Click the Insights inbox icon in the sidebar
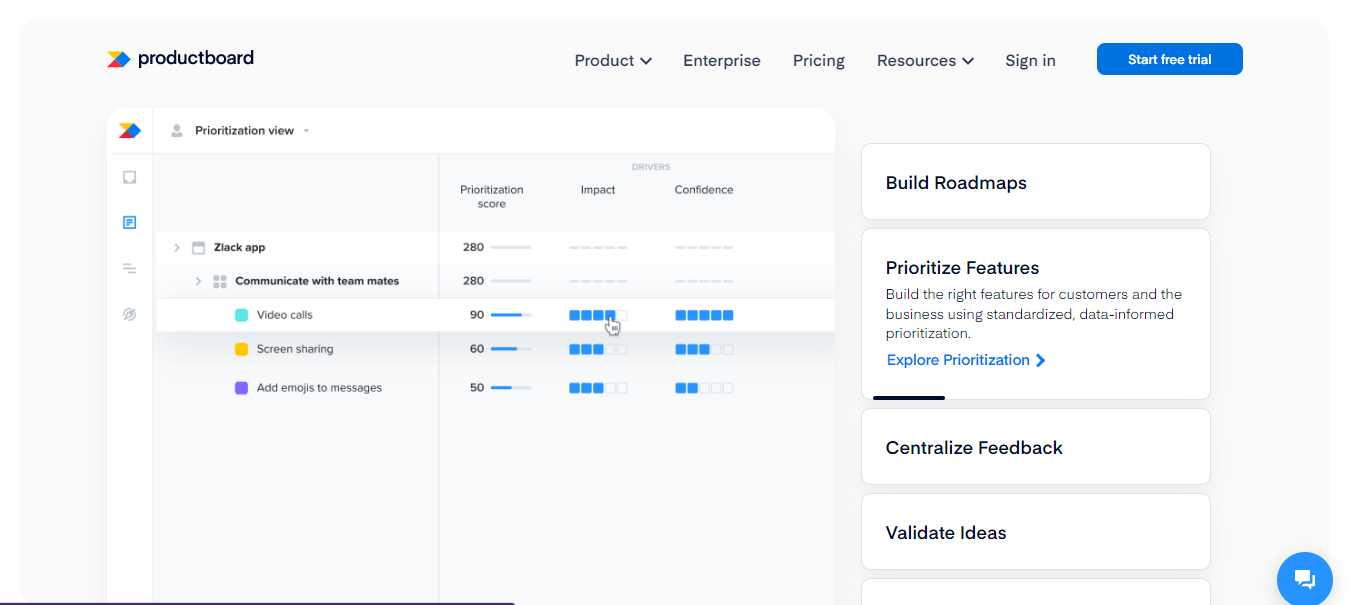1349x605 pixels. point(129,178)
